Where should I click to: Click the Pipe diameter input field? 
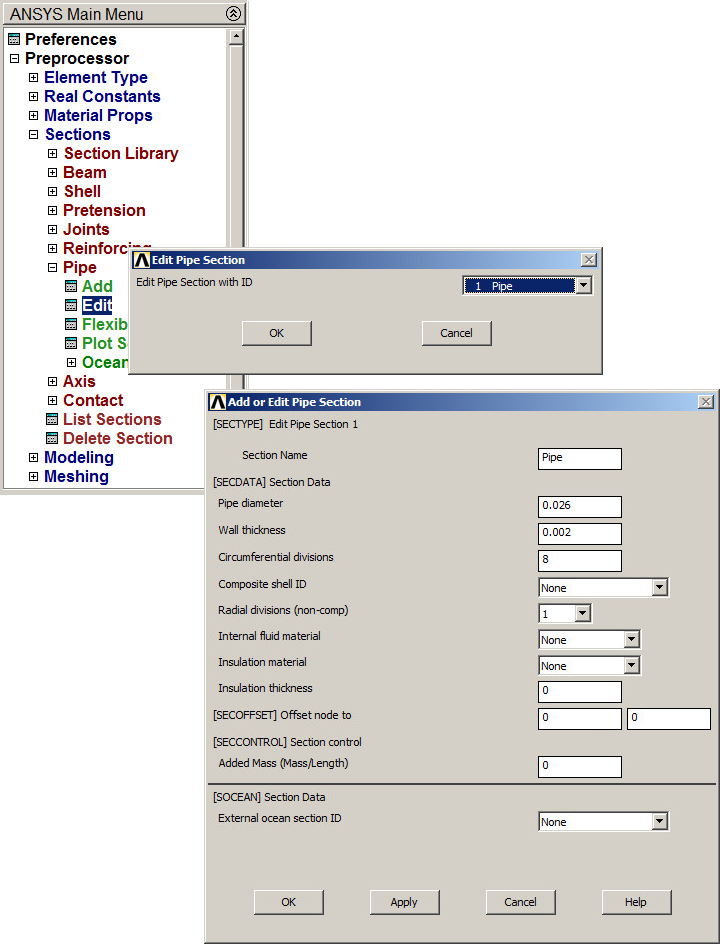(x=579, y=506)
